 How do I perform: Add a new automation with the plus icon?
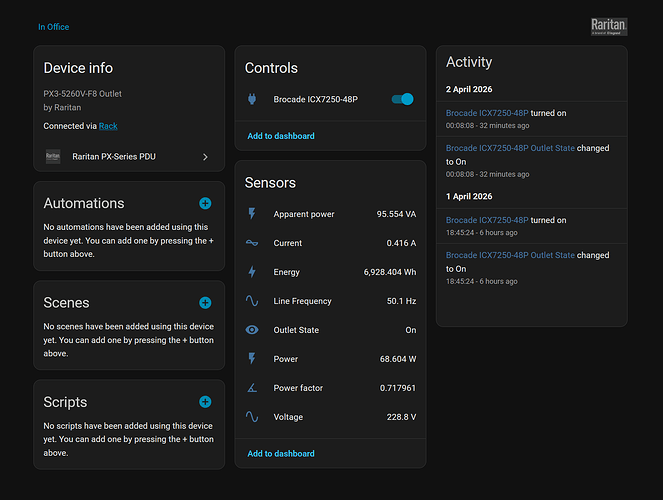(x=205, y=203)
